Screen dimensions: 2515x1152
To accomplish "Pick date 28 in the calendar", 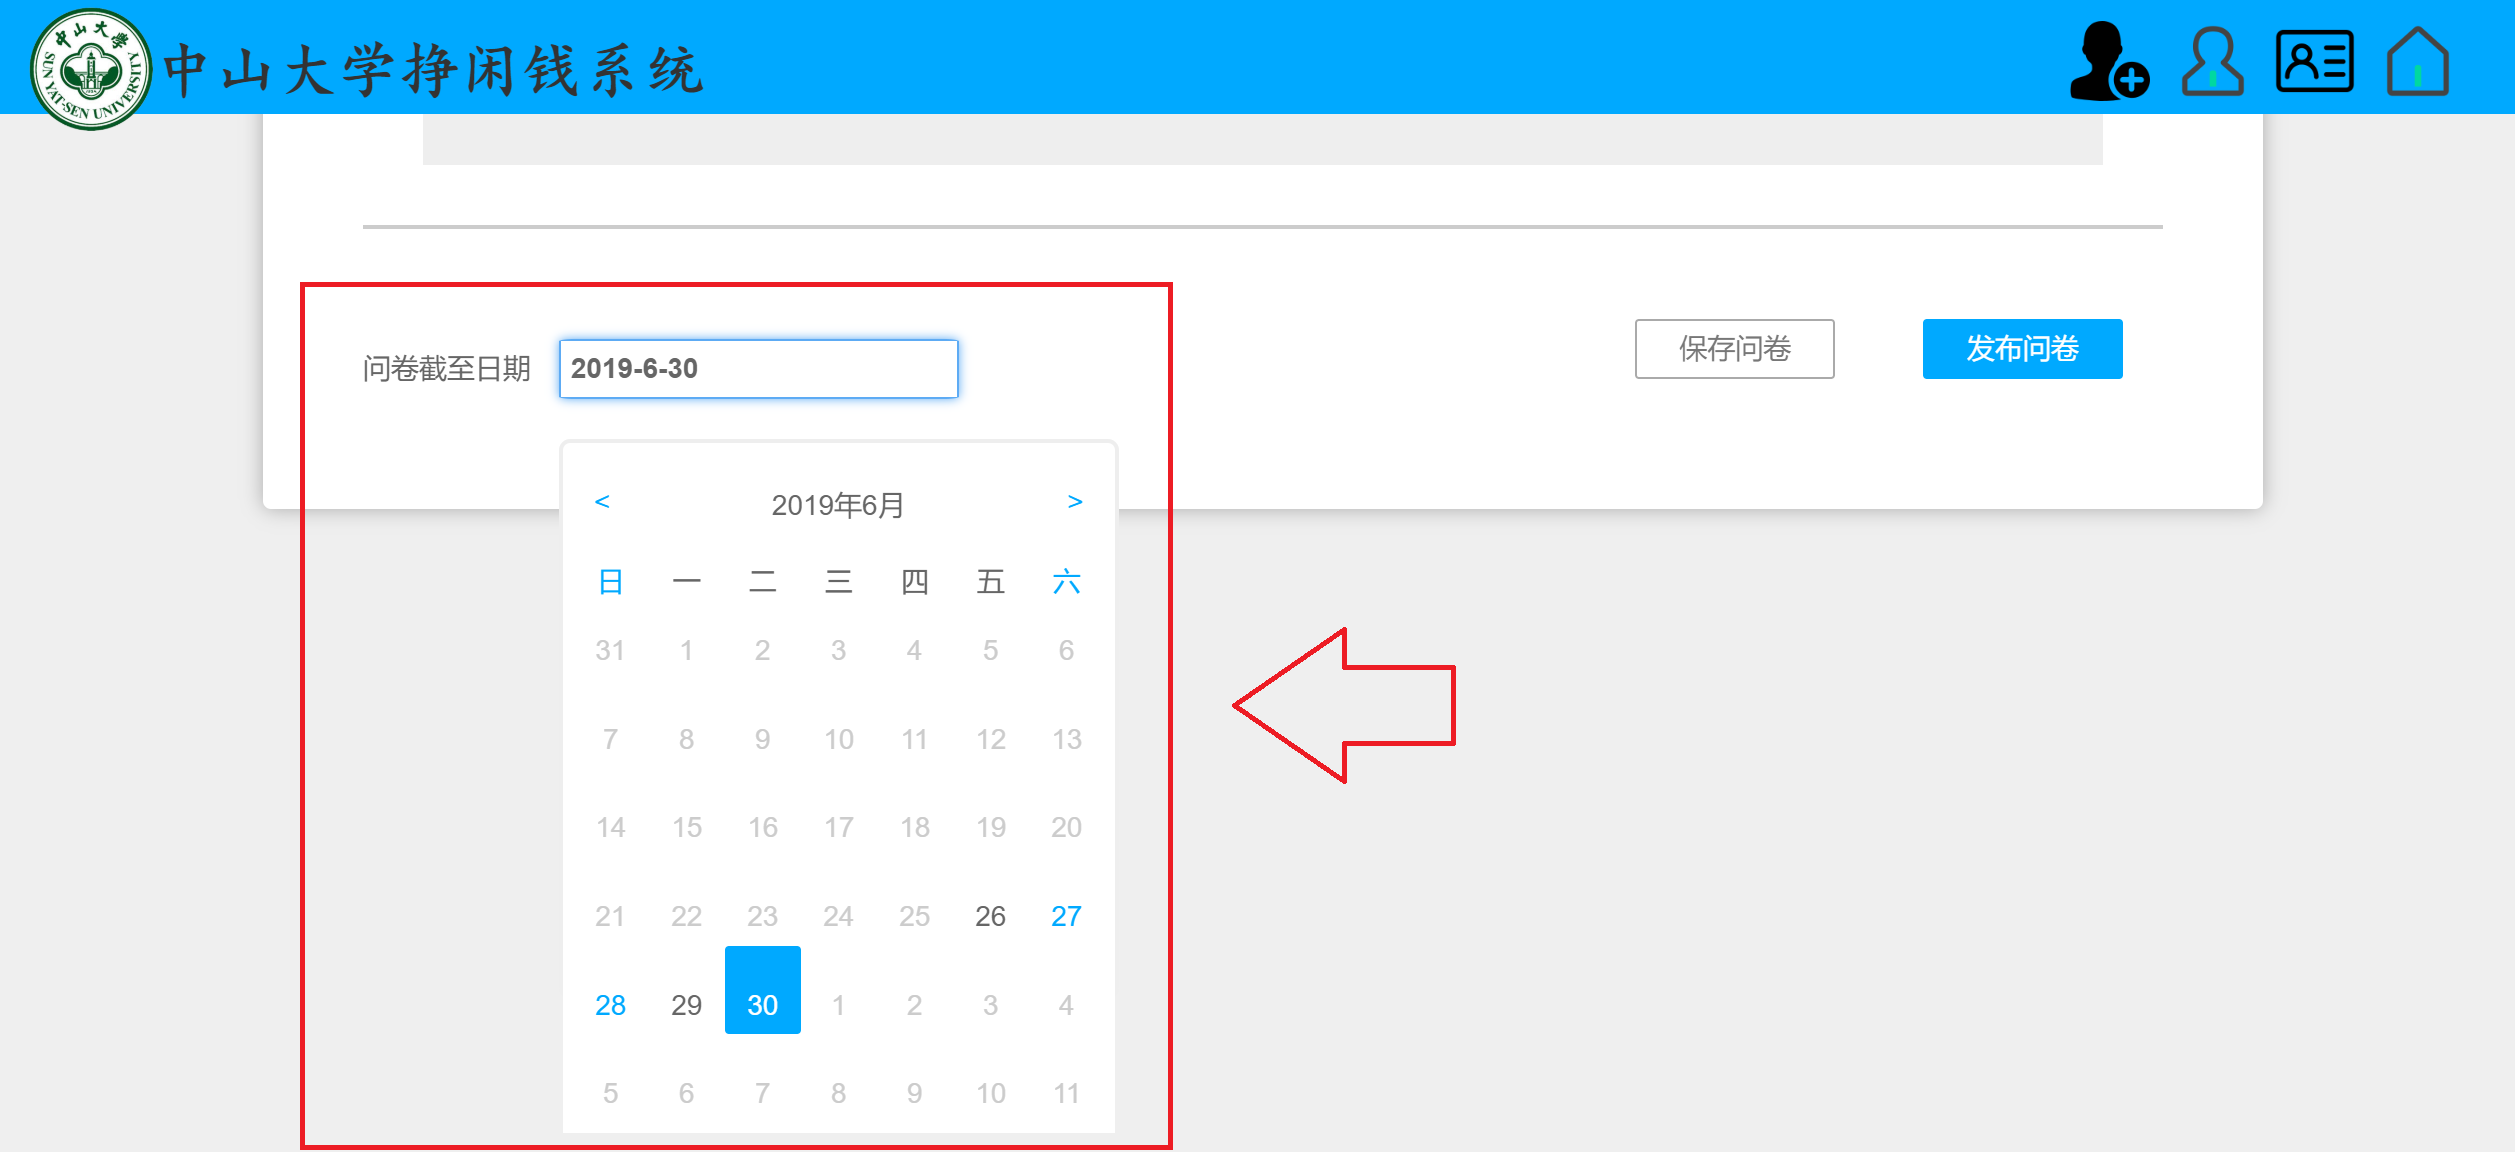I will (611, 1005).
